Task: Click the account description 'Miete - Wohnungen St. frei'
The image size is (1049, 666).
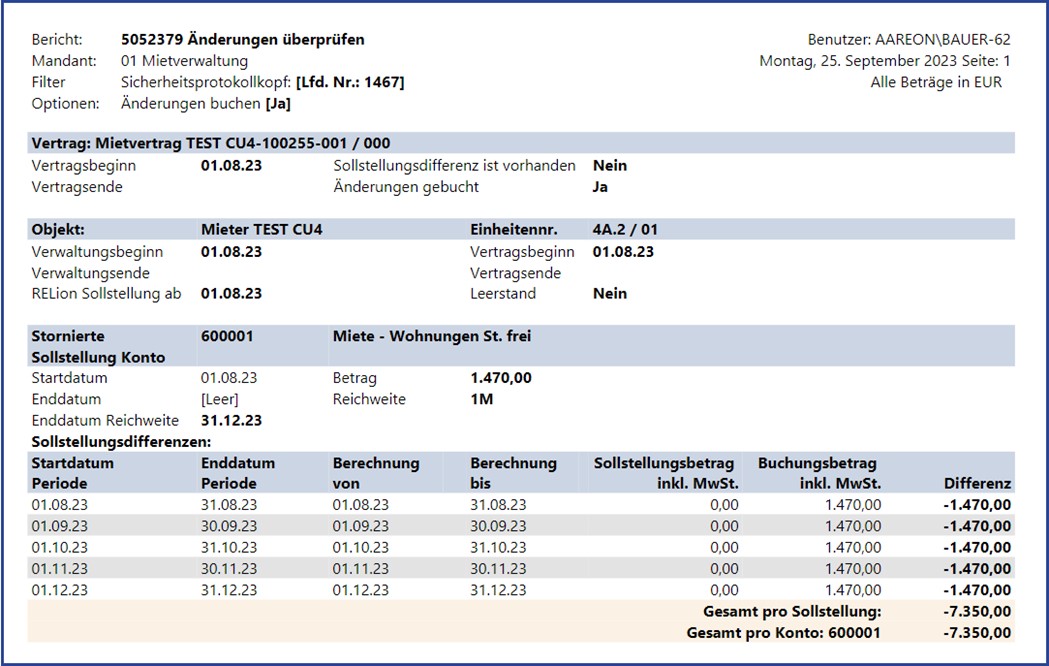Action: [x=431, y=337]
